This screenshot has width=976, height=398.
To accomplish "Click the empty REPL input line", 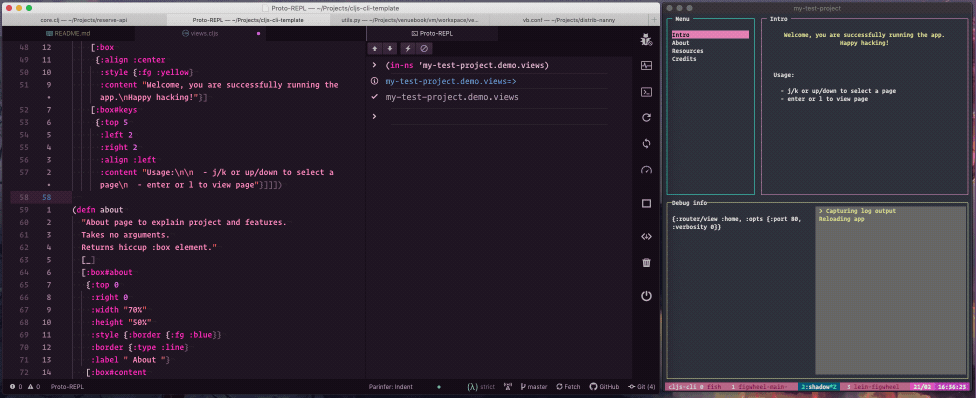I will click(x=498, y=116).
